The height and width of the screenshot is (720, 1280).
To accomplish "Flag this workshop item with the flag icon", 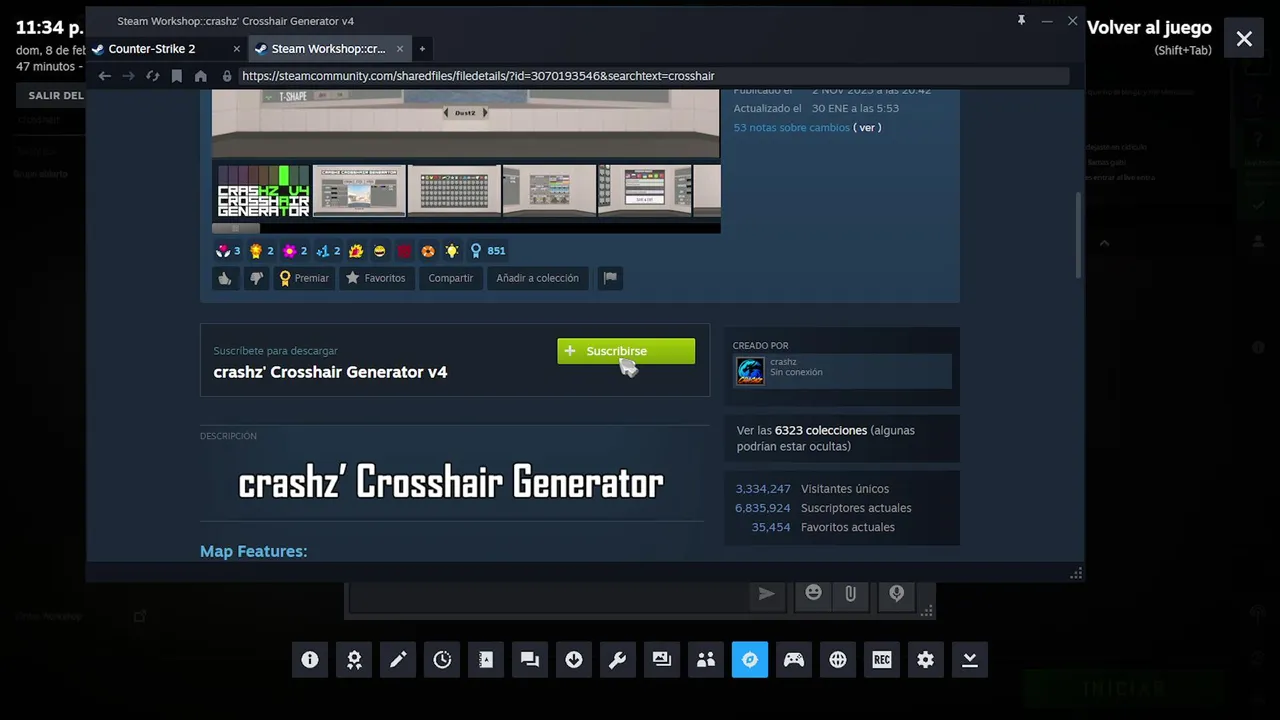I will point(610,278).
